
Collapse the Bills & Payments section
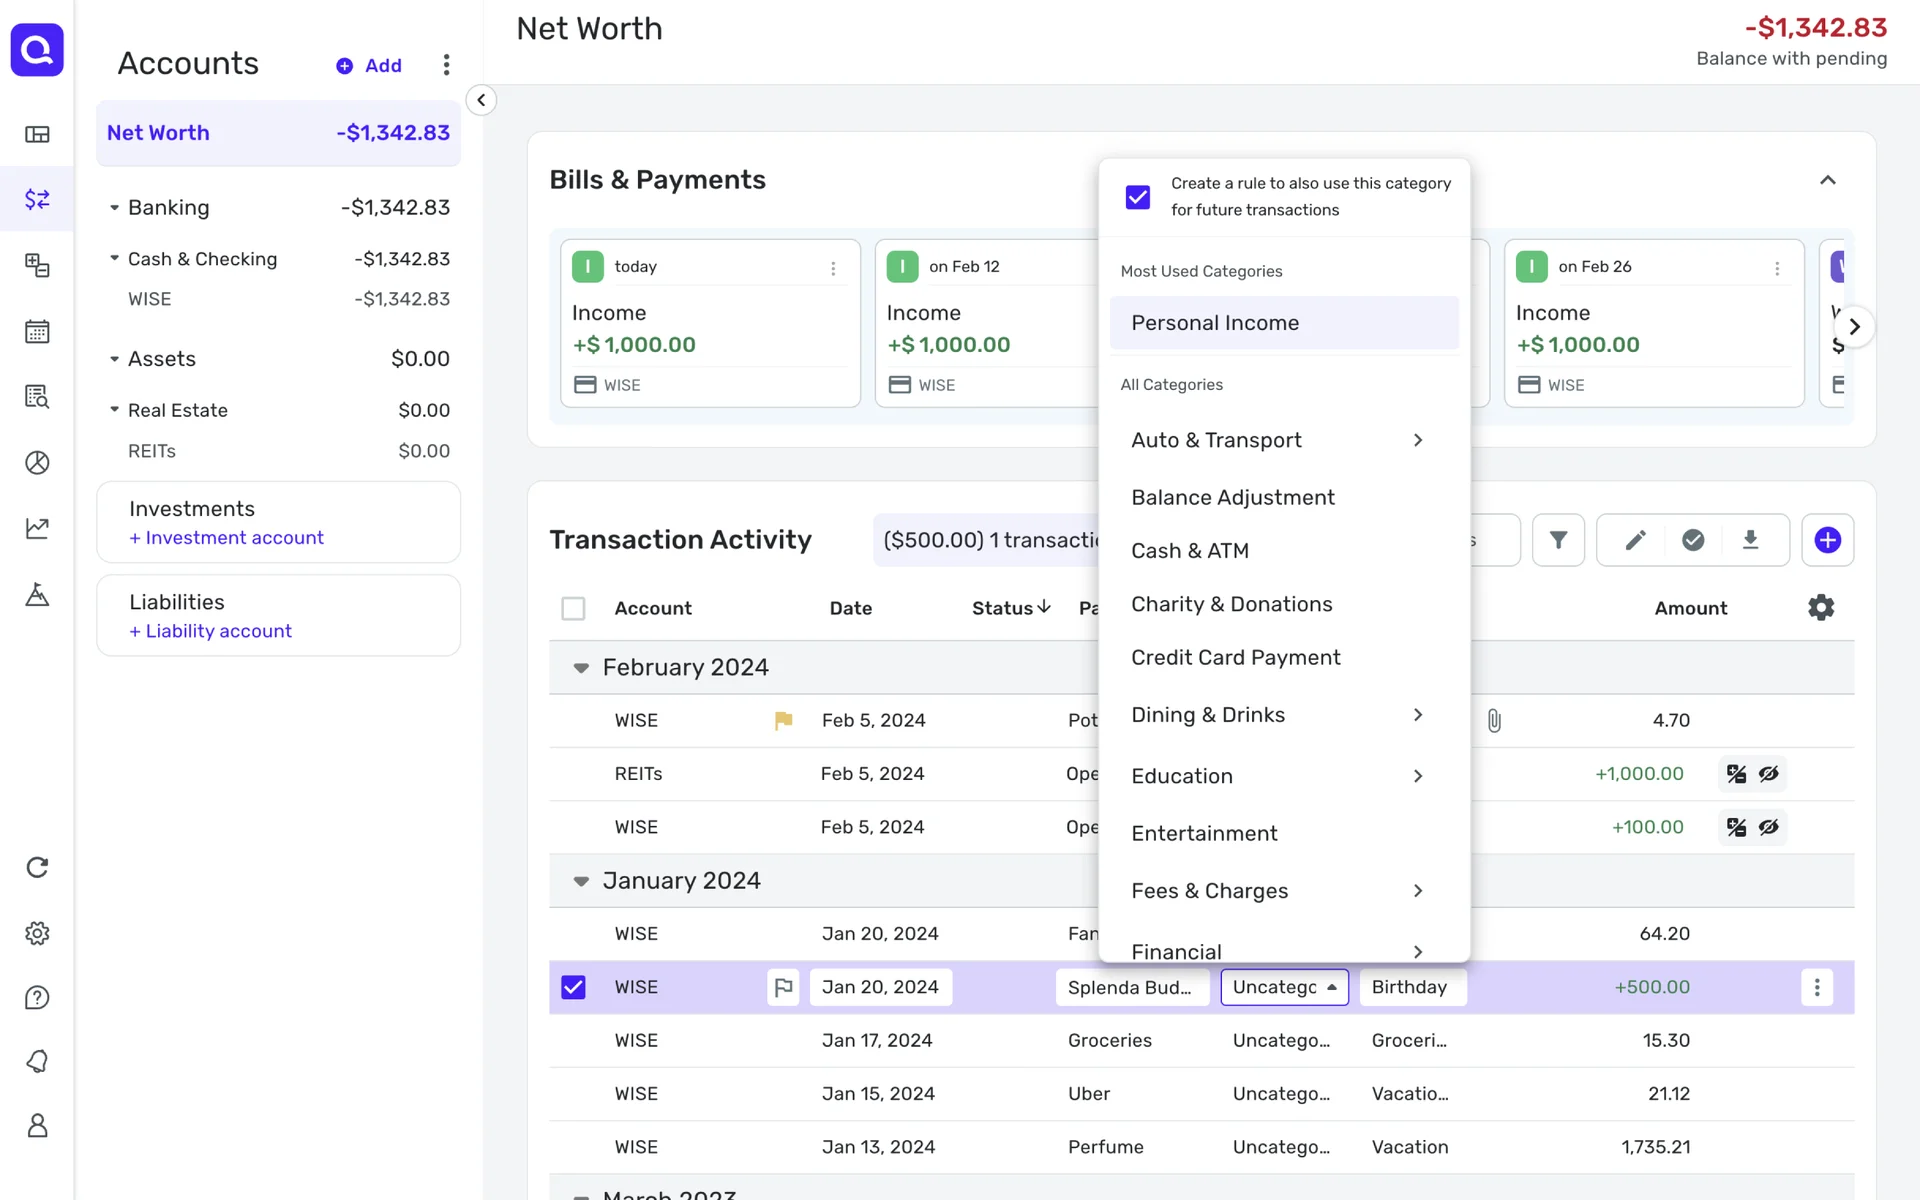1827,180
